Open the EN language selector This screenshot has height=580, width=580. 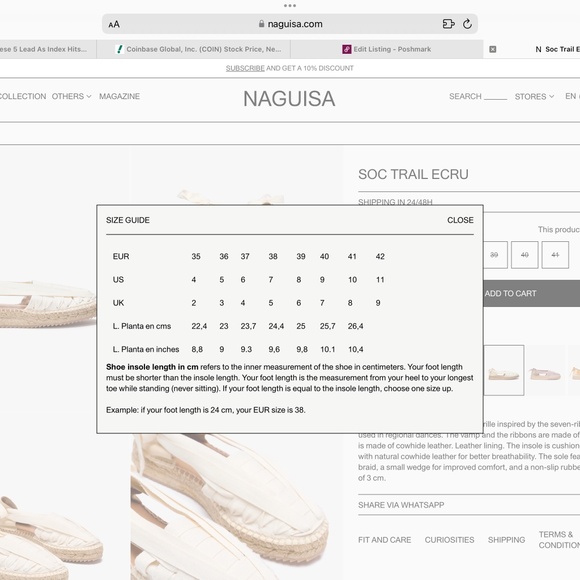point(572,96)
